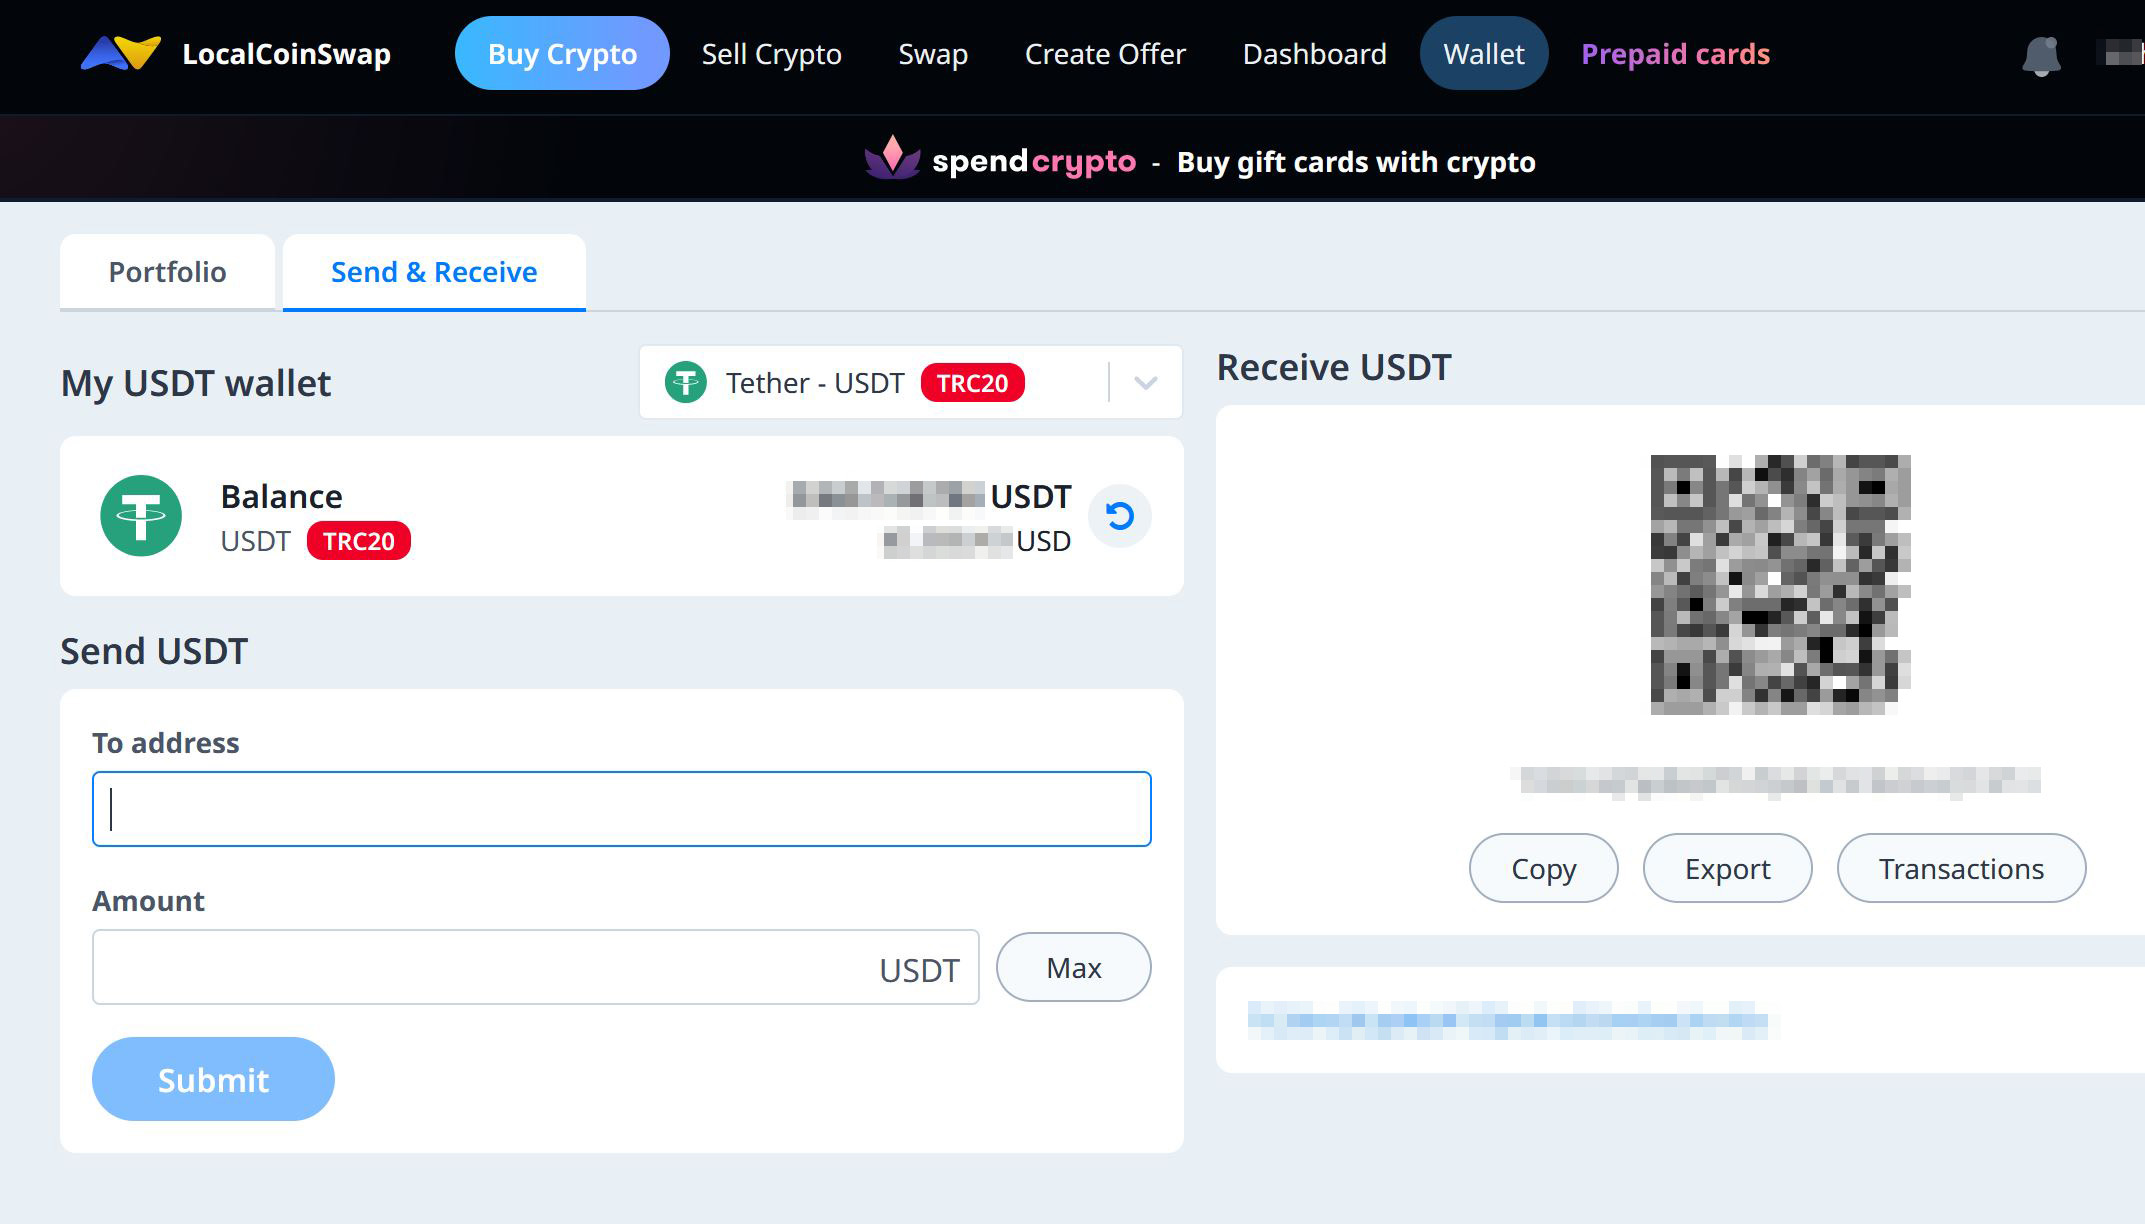The image size is (2145, 1224).
Task: Click the LocalCoinSwap brand name
Action: (x=286, y=54)
